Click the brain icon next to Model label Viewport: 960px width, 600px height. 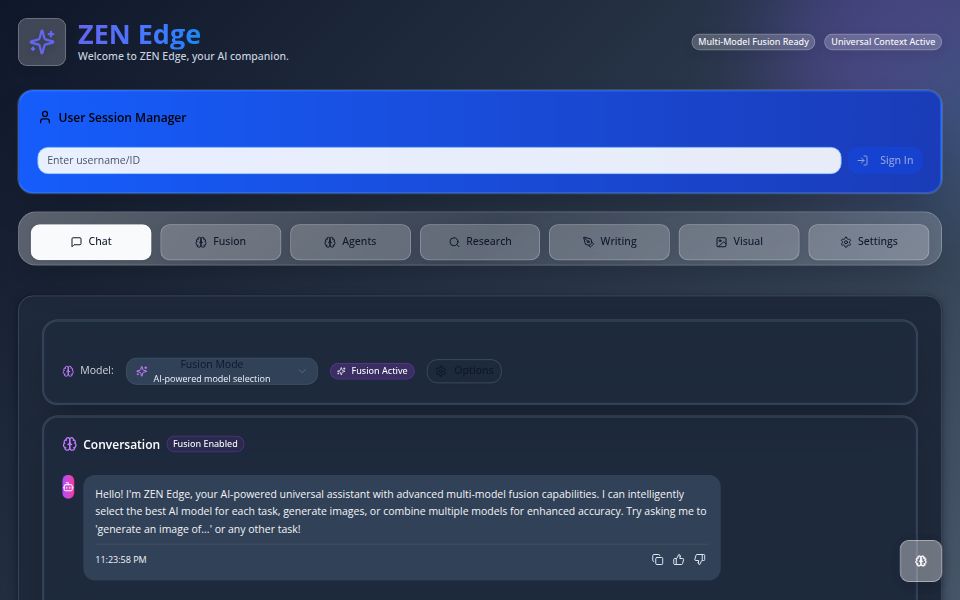click(x=68, y=371)
